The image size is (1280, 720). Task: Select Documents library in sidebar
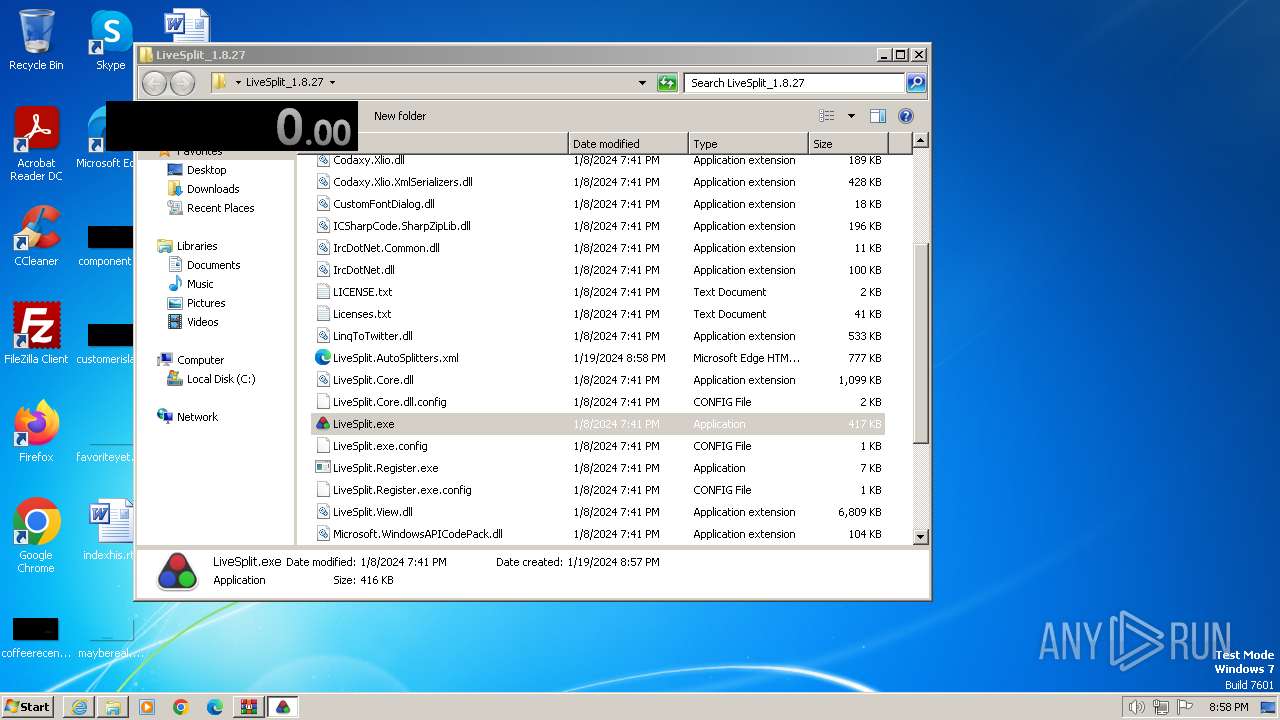213,265
